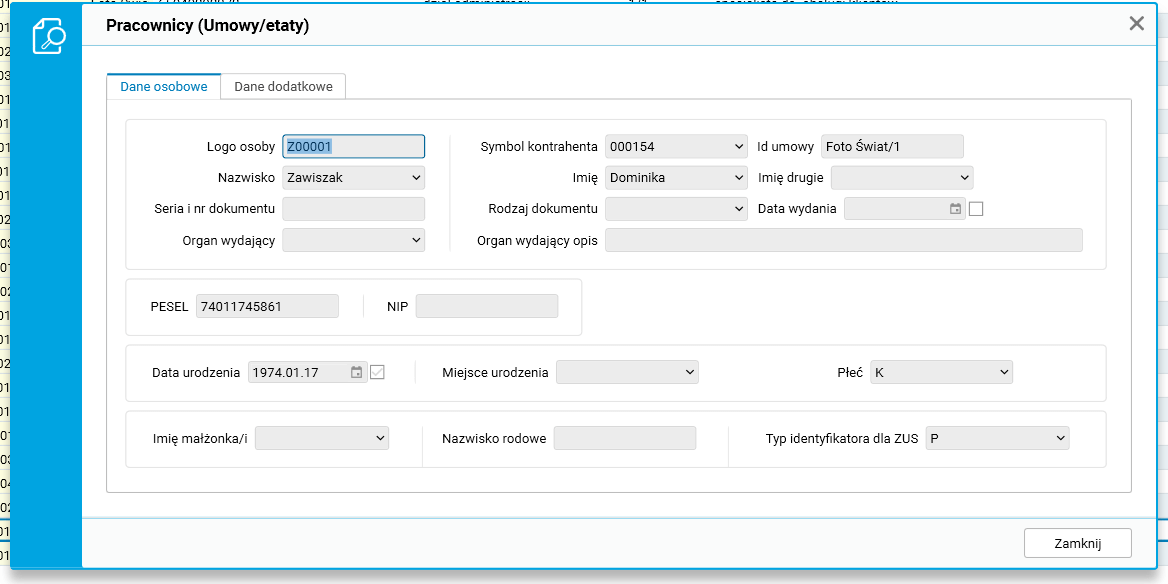This screenshot has width=1168, height=584.
Task: Click the Nazwisko rodowe field
Action: [x=624, y=439]
